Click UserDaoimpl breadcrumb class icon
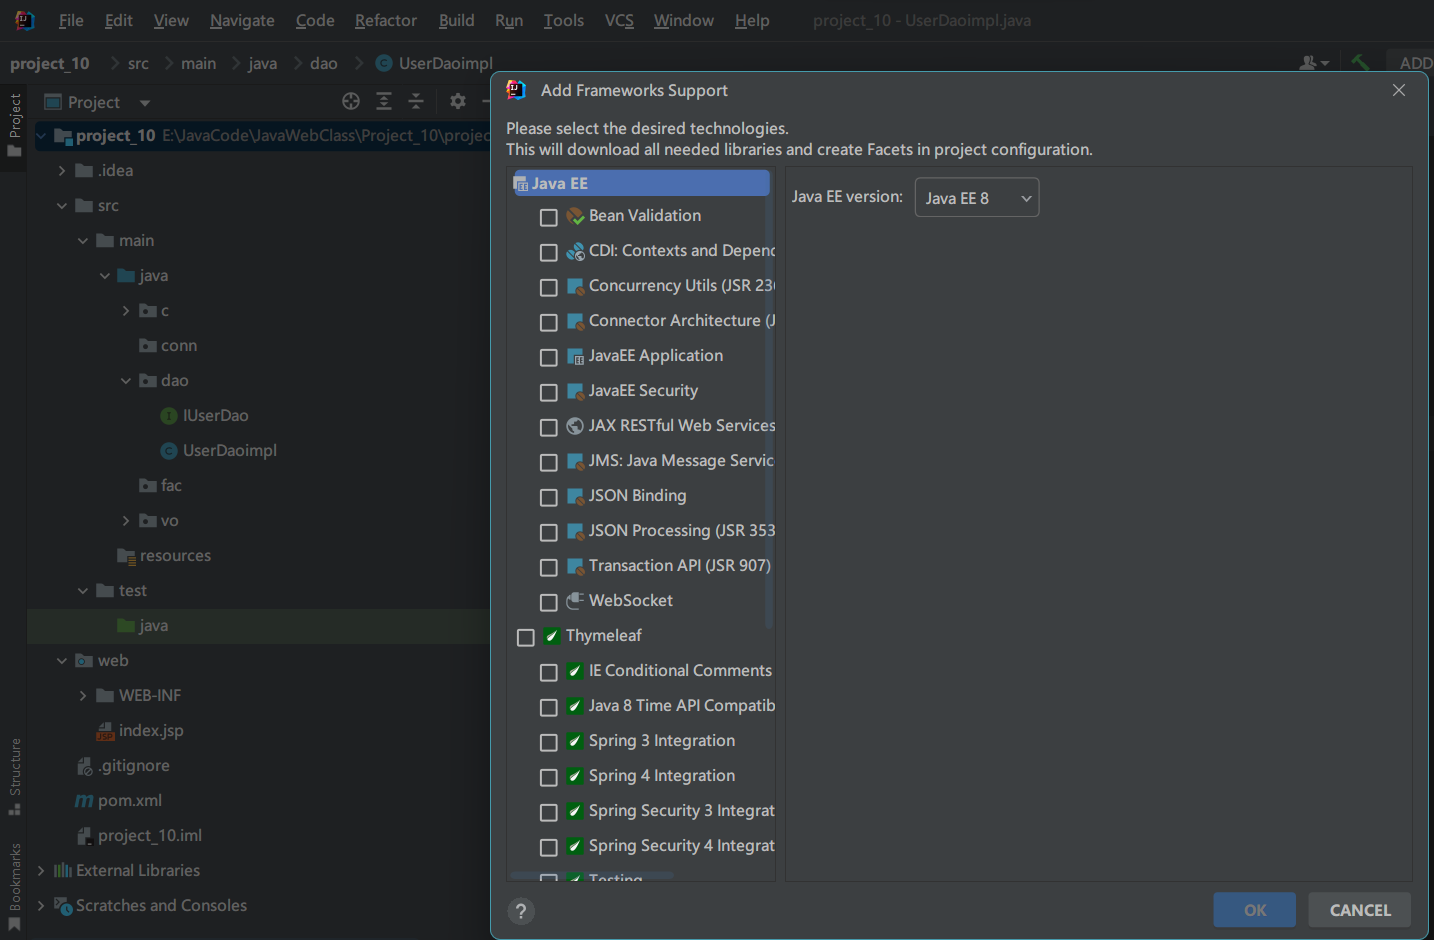This screenshot has height=940, width=1434. [x=384, y=63]
